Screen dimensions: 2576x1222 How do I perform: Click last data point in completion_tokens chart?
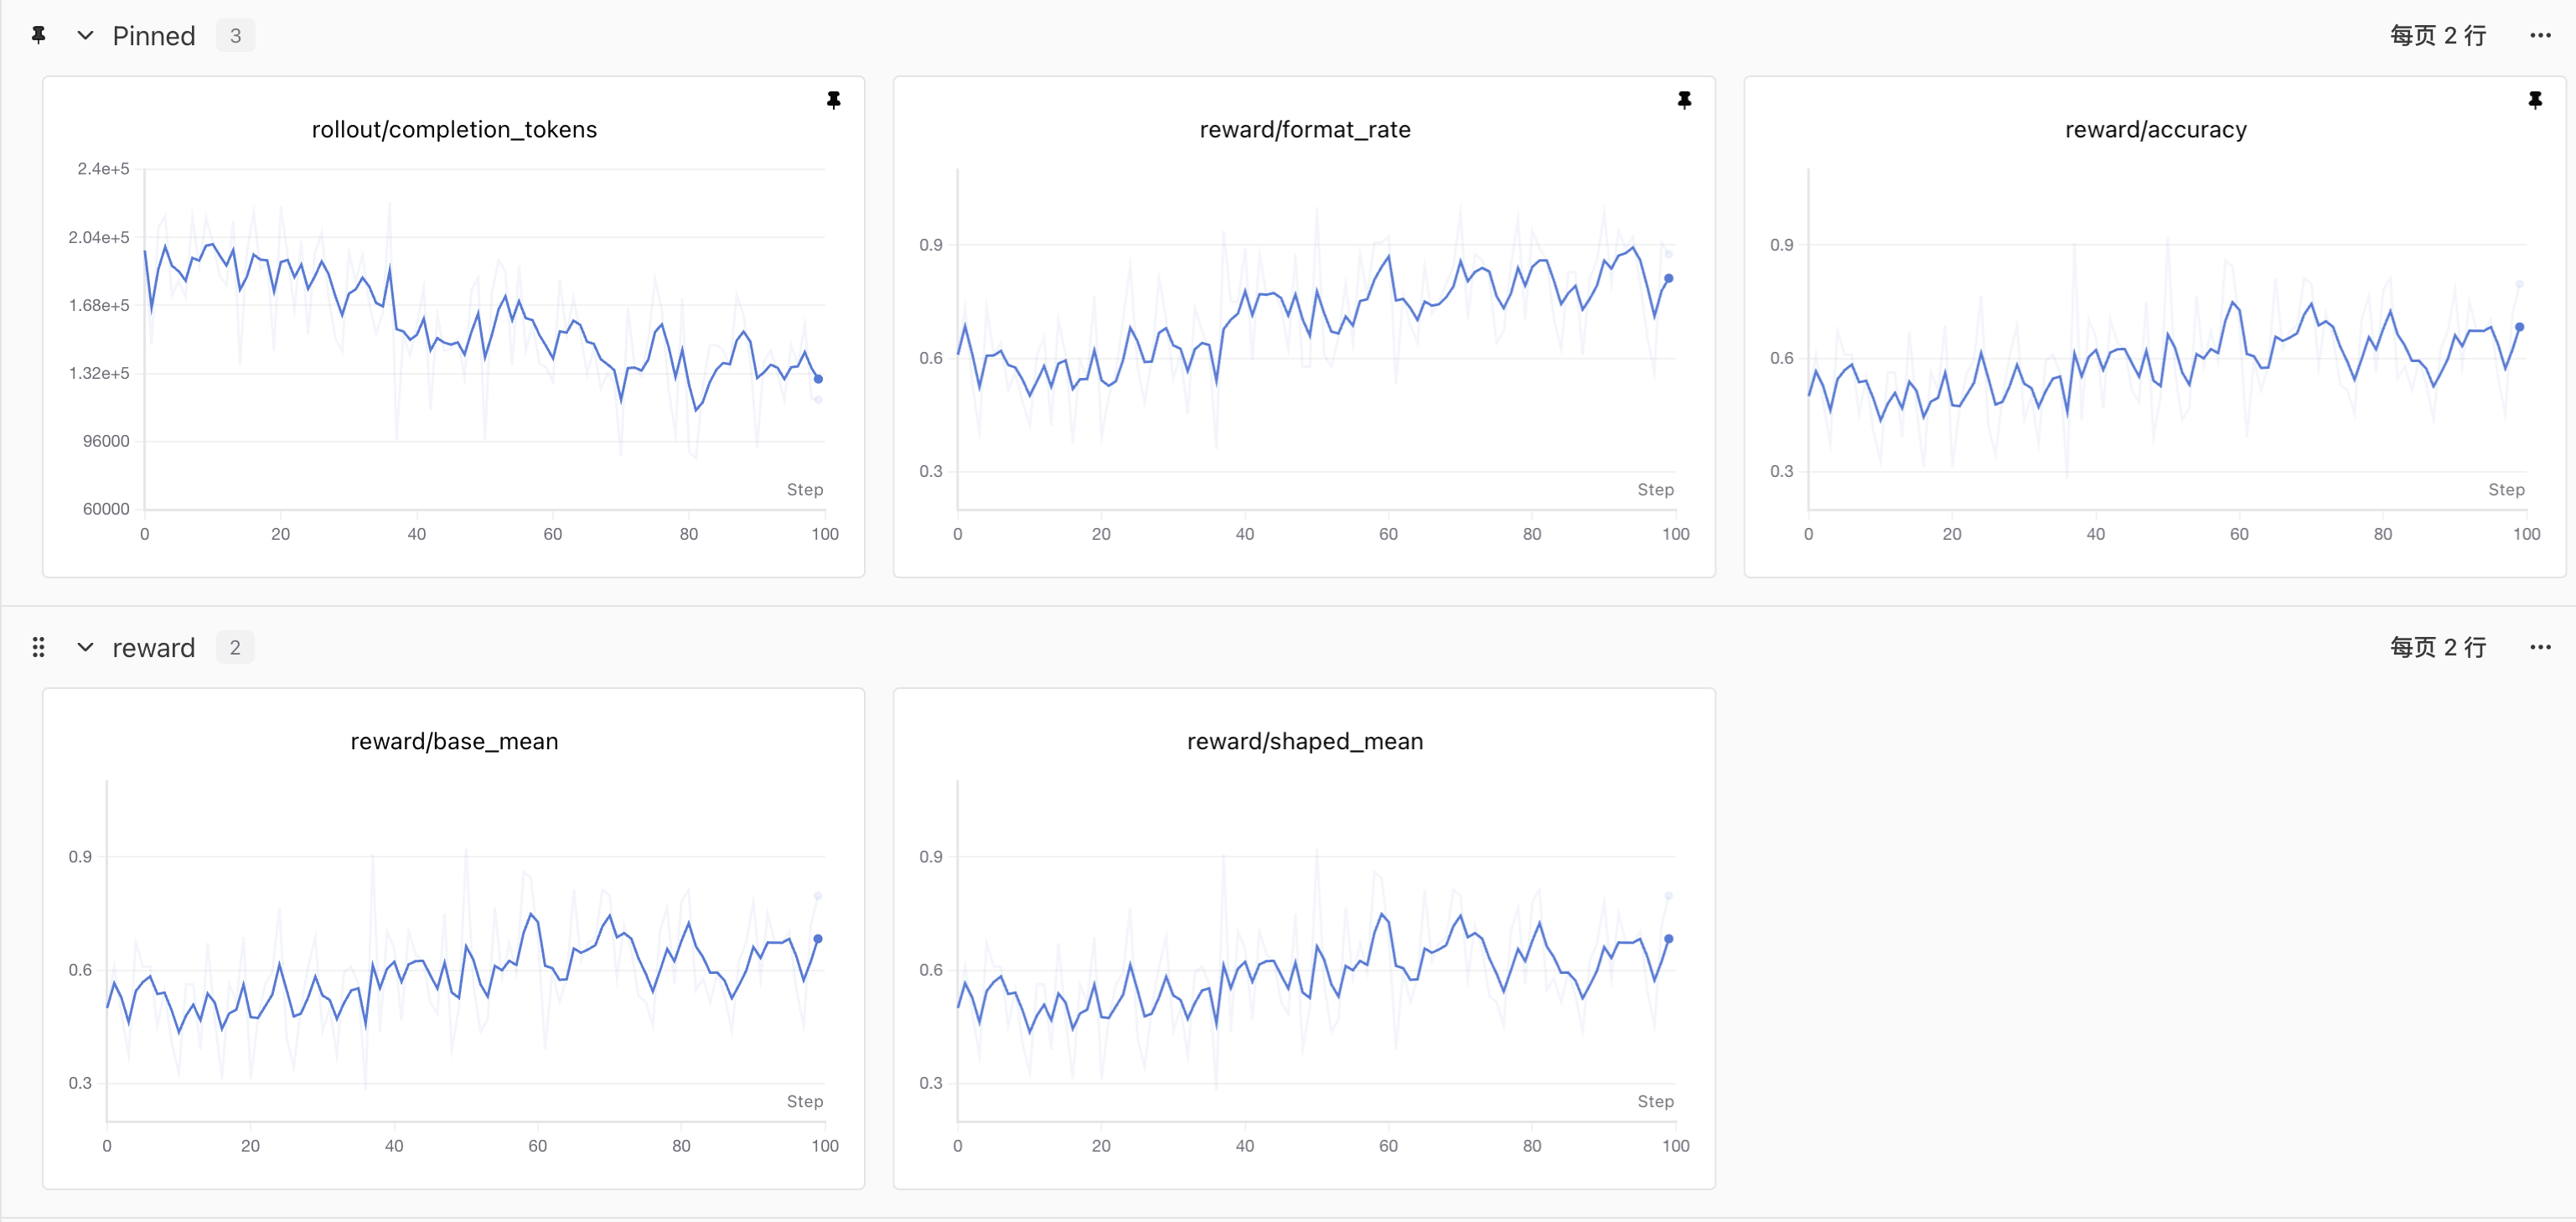pyautogui.click(x=818, y=379)
